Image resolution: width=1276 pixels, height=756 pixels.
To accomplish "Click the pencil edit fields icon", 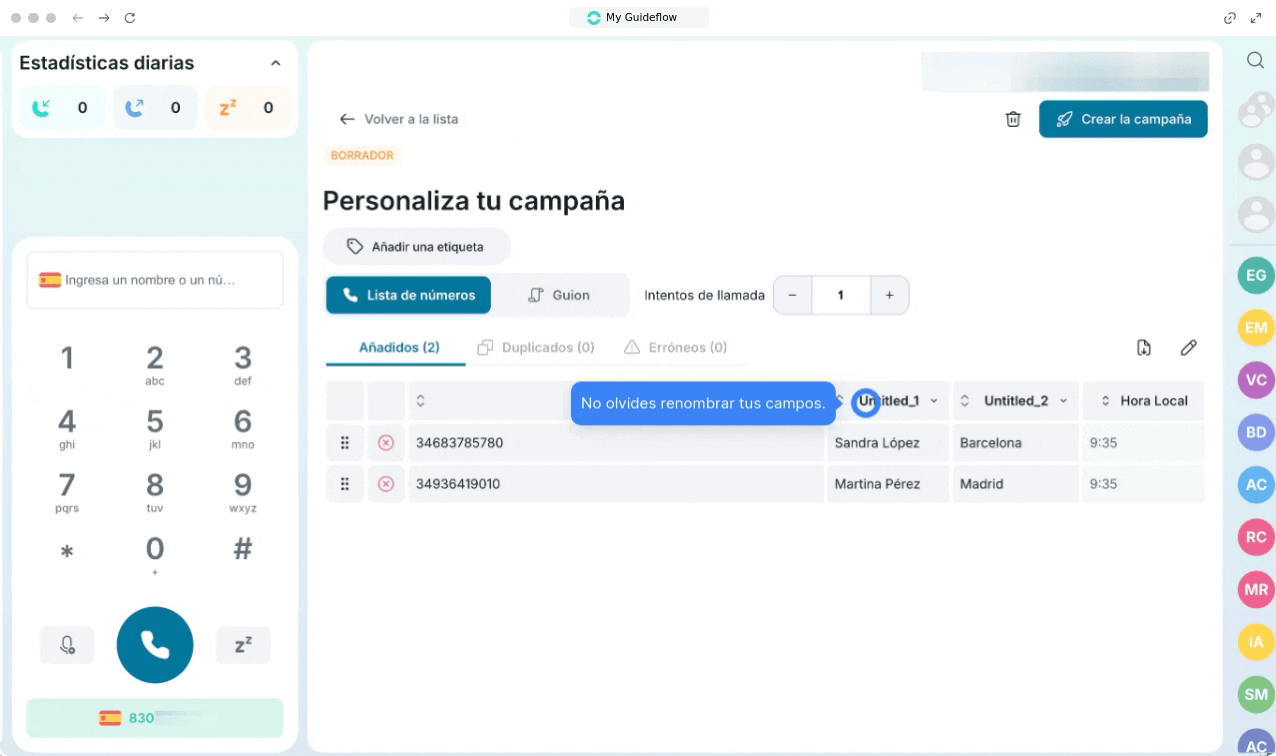I will pos(1188,348).
